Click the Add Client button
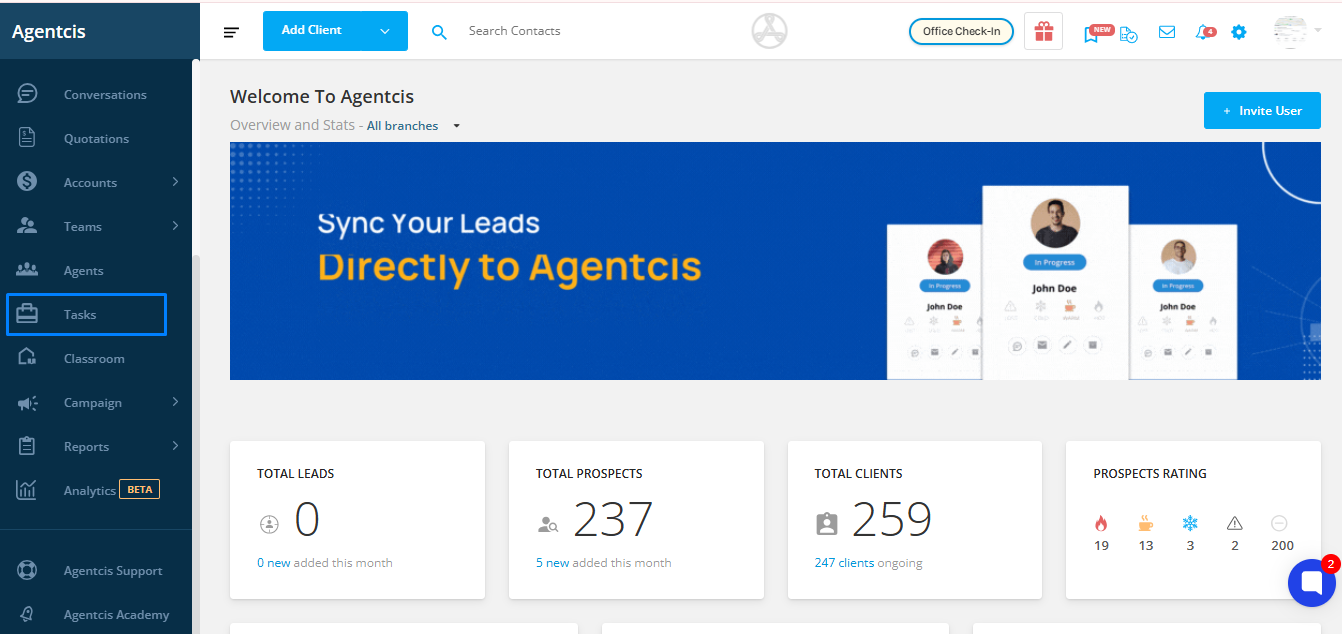Screen dimensions: 1342x634 (x=335, y=31)
